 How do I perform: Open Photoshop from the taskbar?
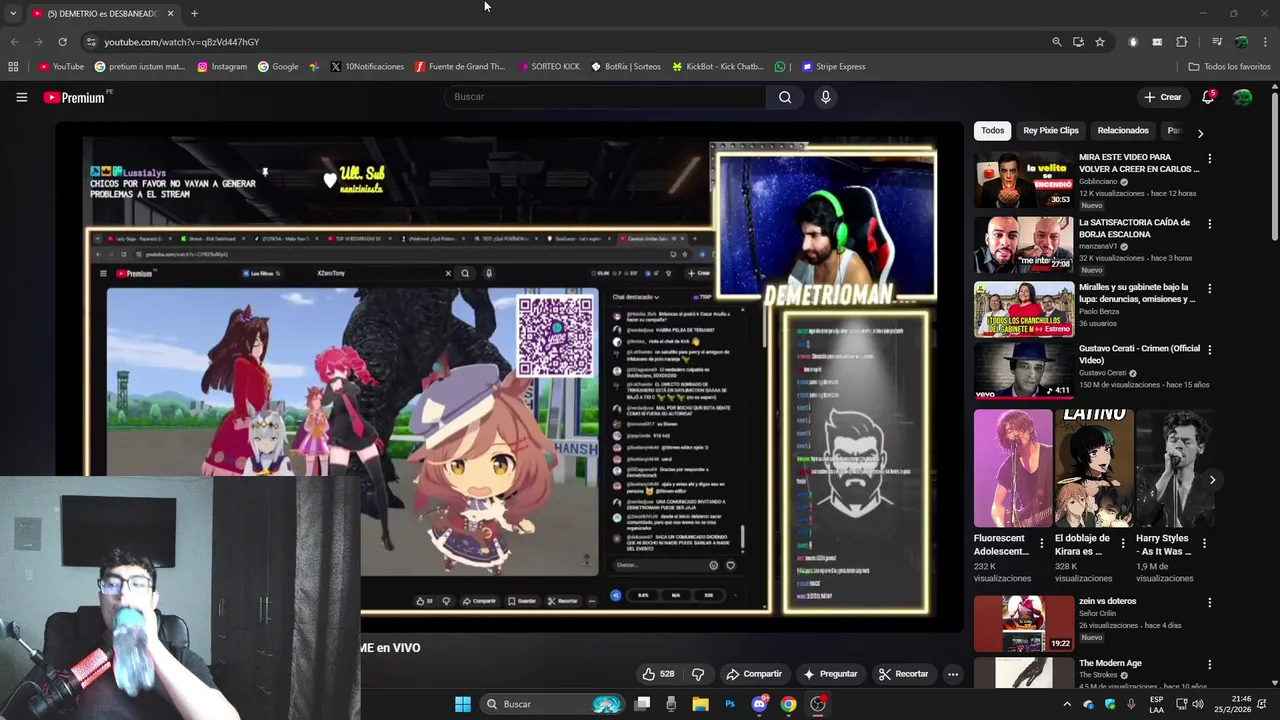pos(730,704)
